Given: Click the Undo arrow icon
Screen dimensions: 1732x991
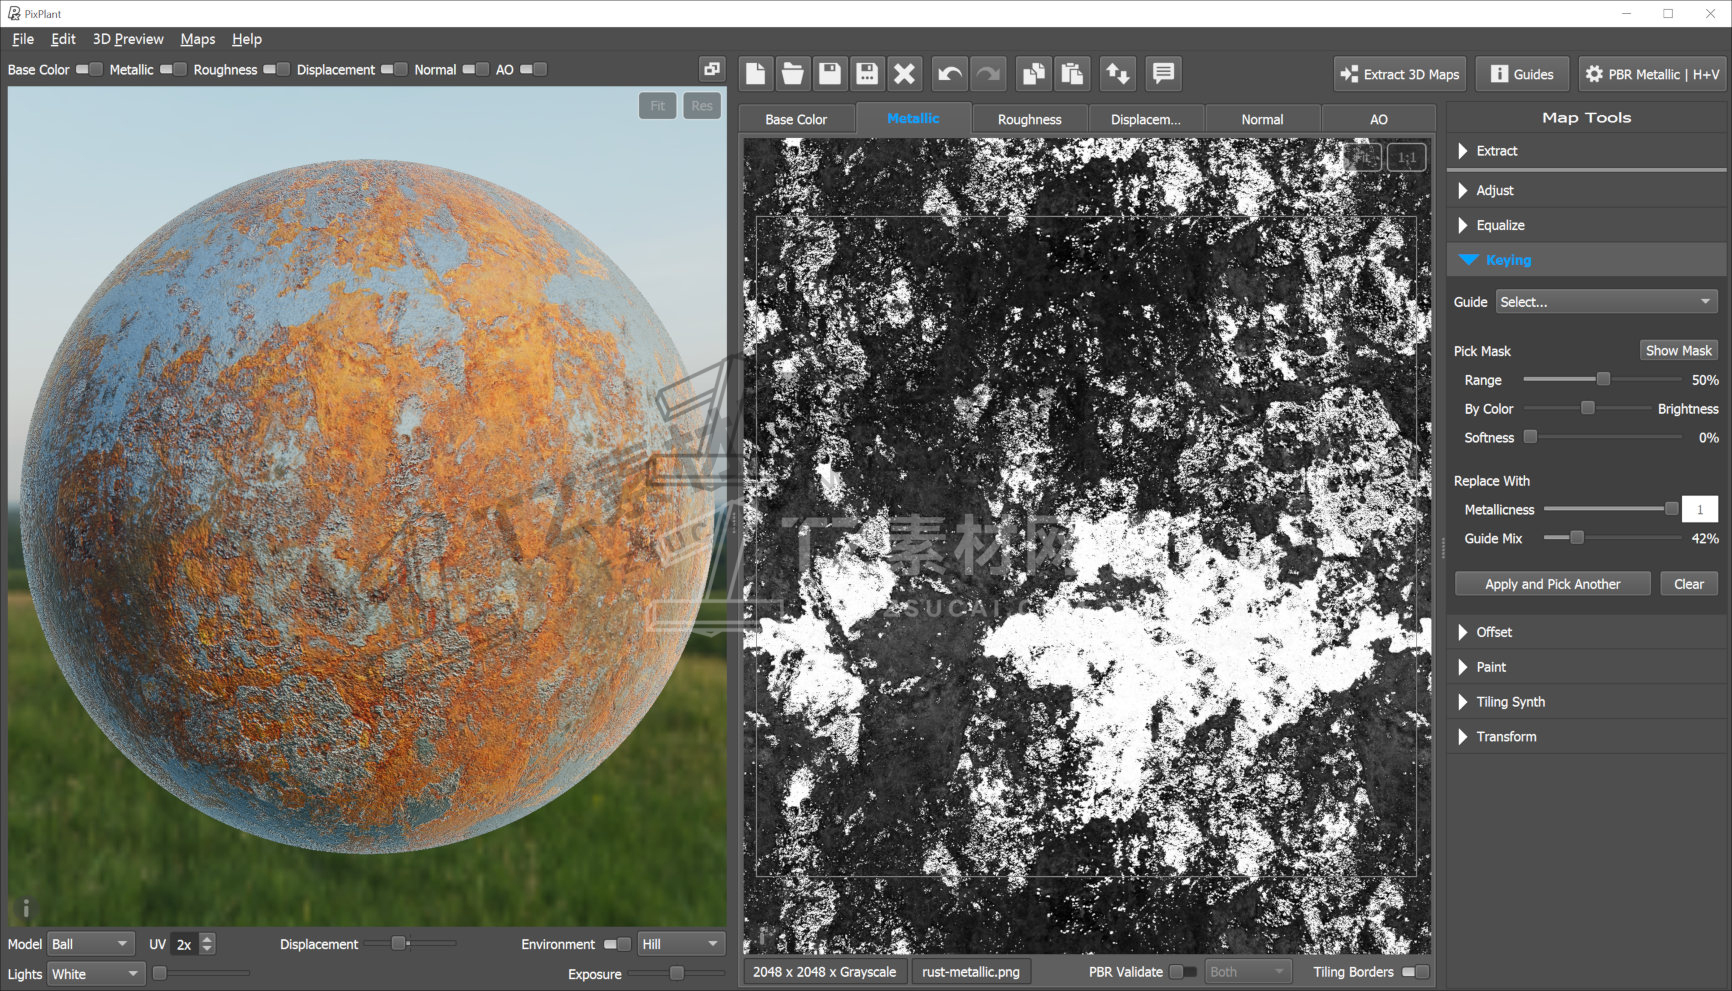Looking at the screenshot, I should 949,74.
